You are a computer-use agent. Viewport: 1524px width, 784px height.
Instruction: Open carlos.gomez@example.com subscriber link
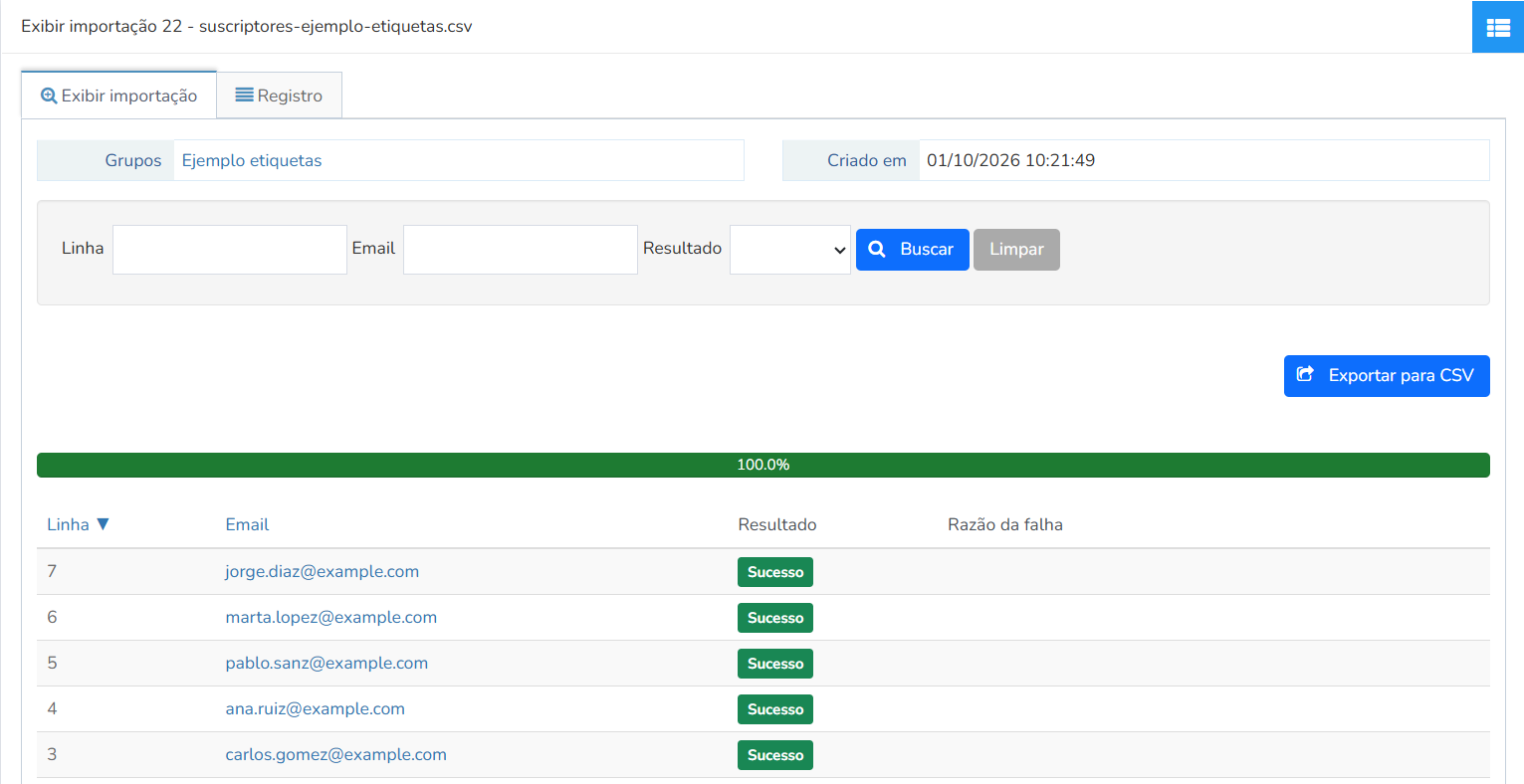point(336,755)
